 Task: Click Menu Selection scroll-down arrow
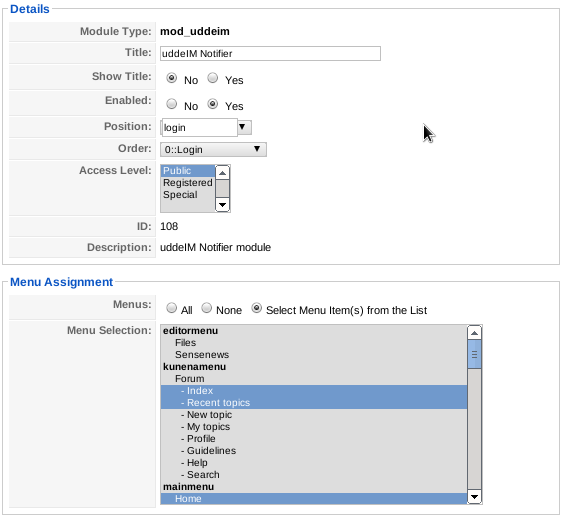(474, 497)
